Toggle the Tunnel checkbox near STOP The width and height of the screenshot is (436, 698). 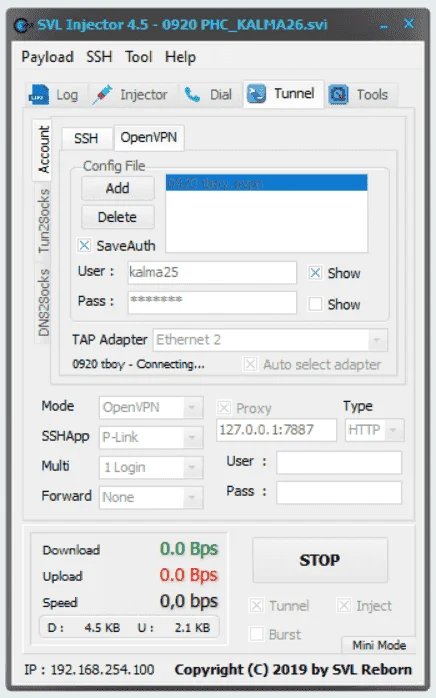point(257,605)
